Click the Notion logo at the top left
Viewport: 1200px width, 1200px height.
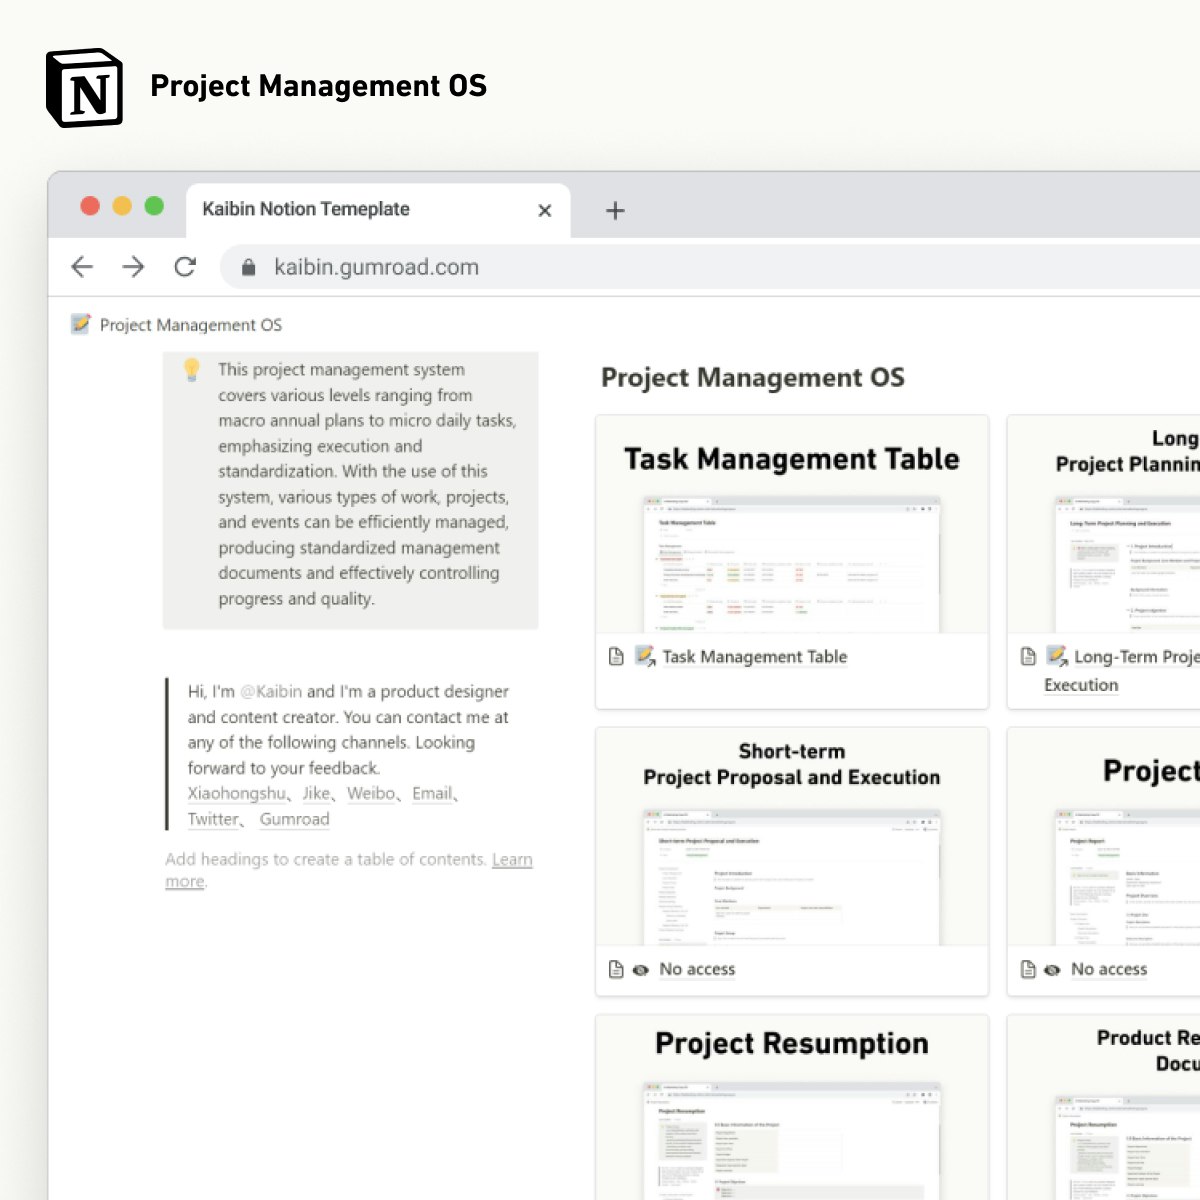(85, 87)
